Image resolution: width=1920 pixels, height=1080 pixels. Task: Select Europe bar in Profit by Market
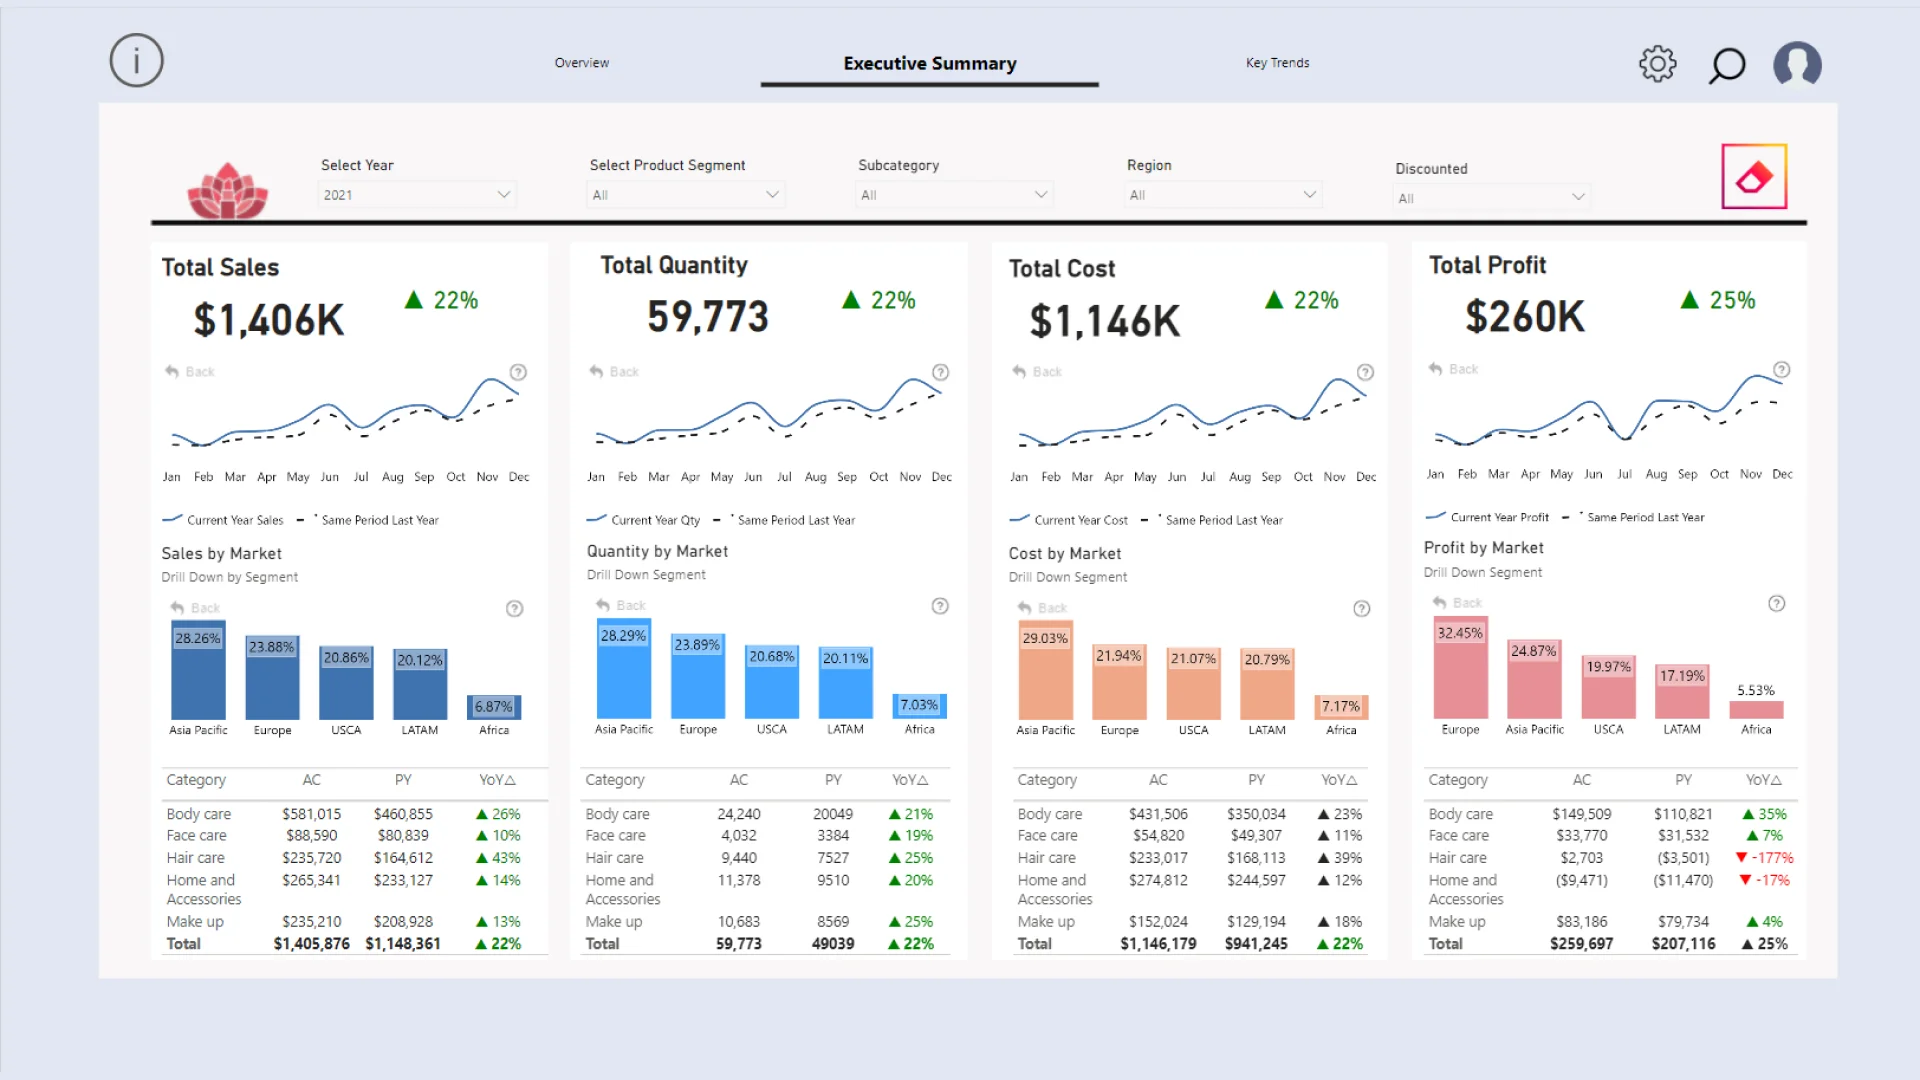click(x=1460, y=668)
